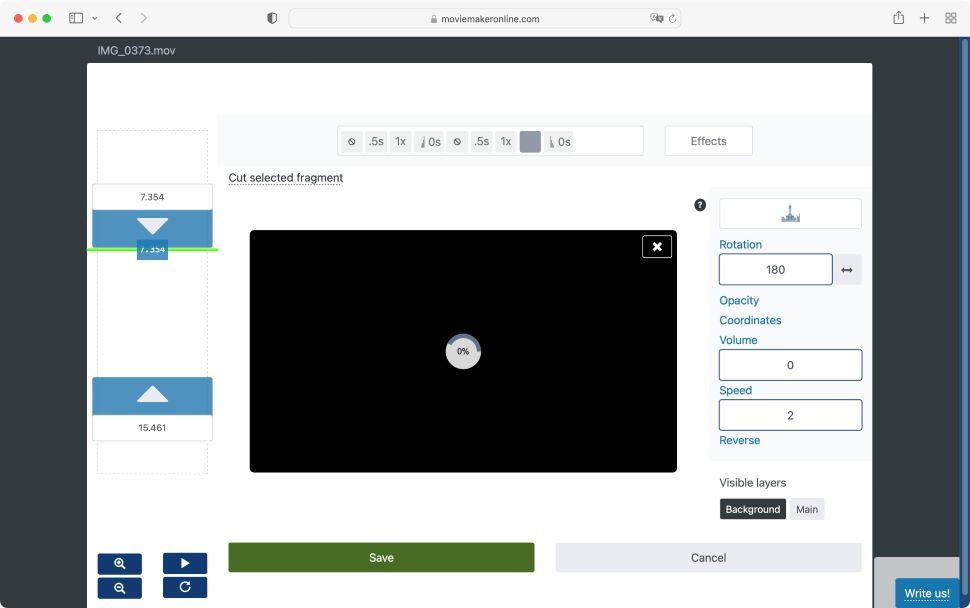The image size is (970, 608).
Task: Select the "1x" fade option
Action: 399,141
